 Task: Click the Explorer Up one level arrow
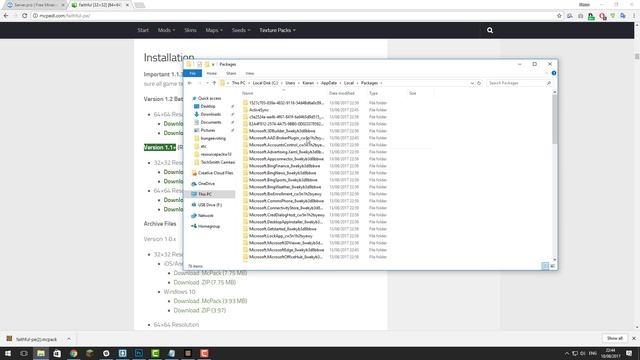coord(214,83)
